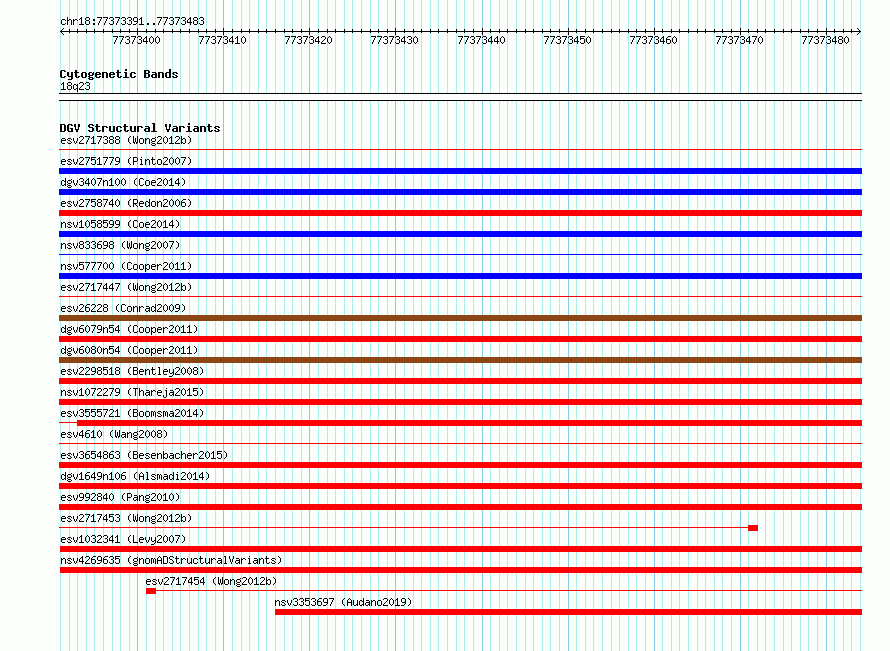Click red bar under esv3654863 (Besenbacher2015)
The height and width of the screenshot is (651, 890).
[460, 465]
